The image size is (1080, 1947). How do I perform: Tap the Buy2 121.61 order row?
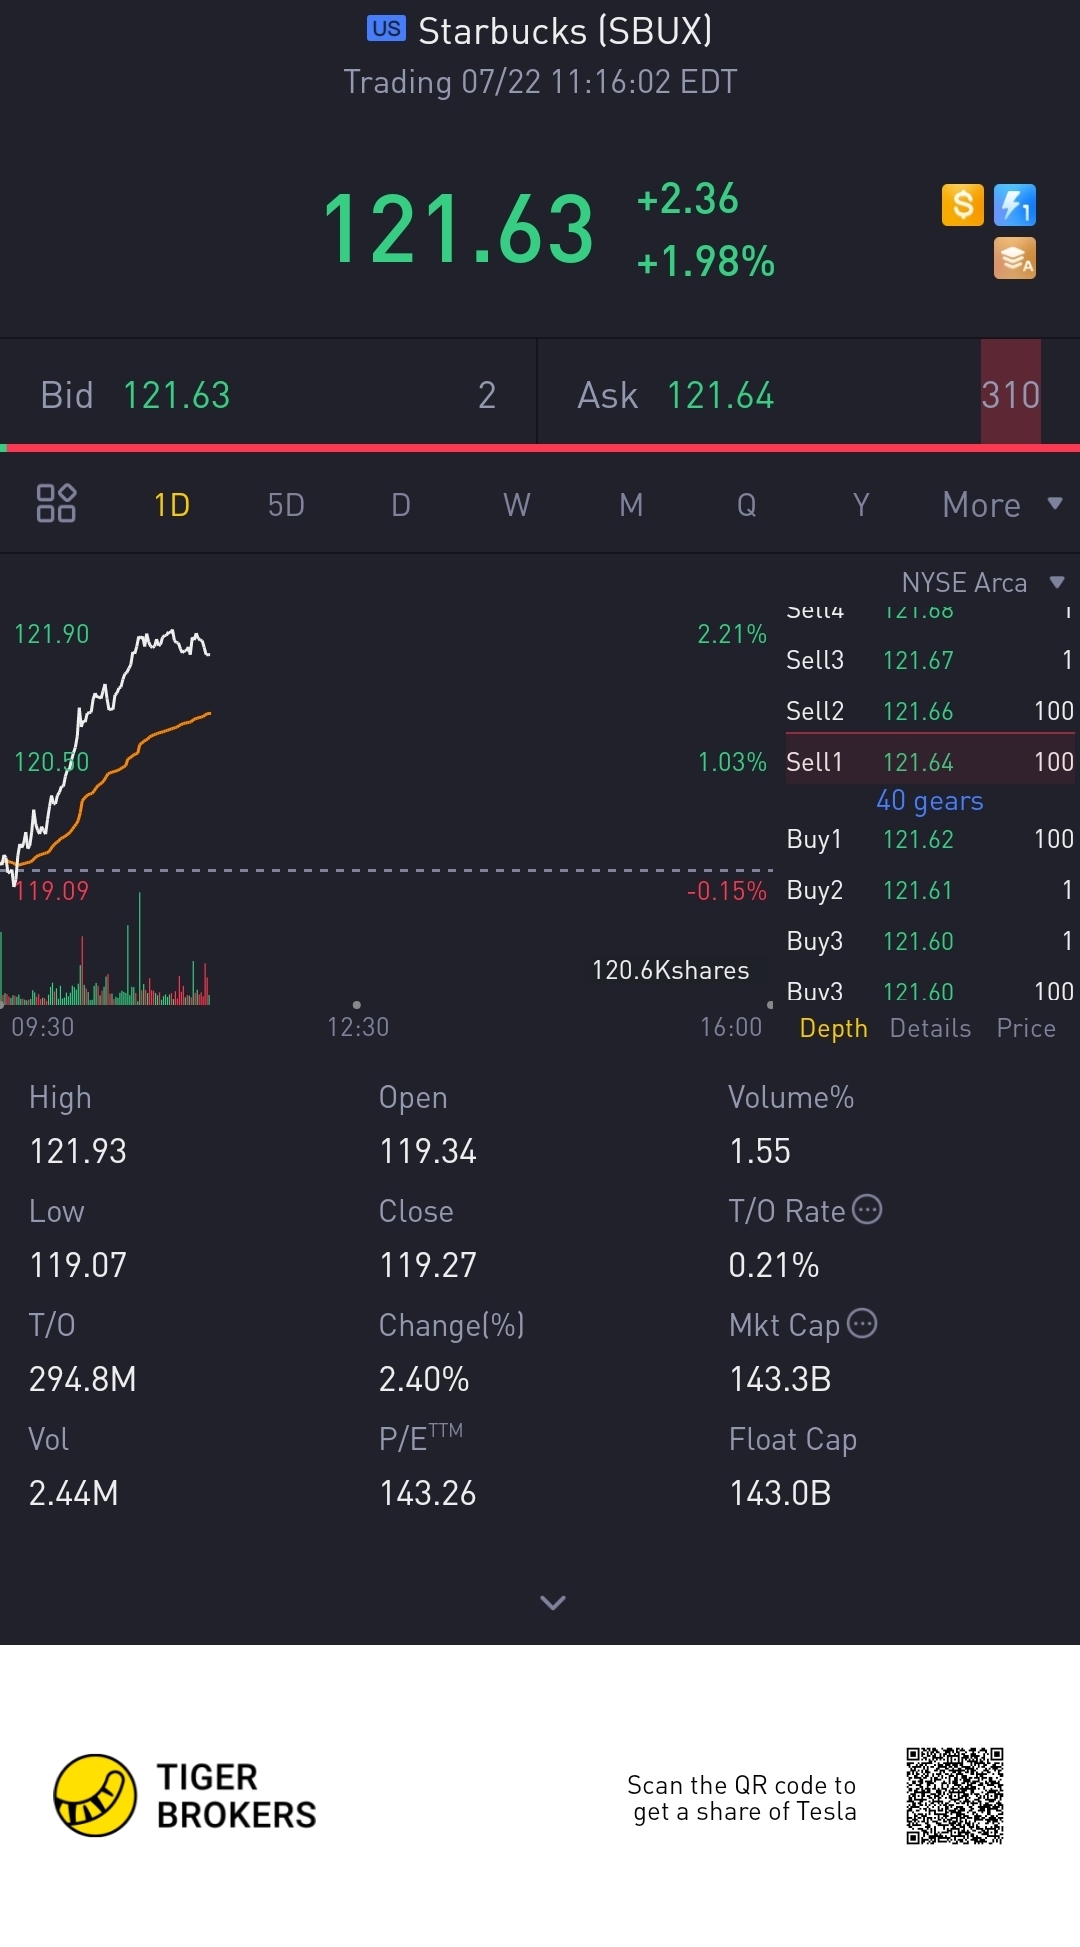click(930, 890)
